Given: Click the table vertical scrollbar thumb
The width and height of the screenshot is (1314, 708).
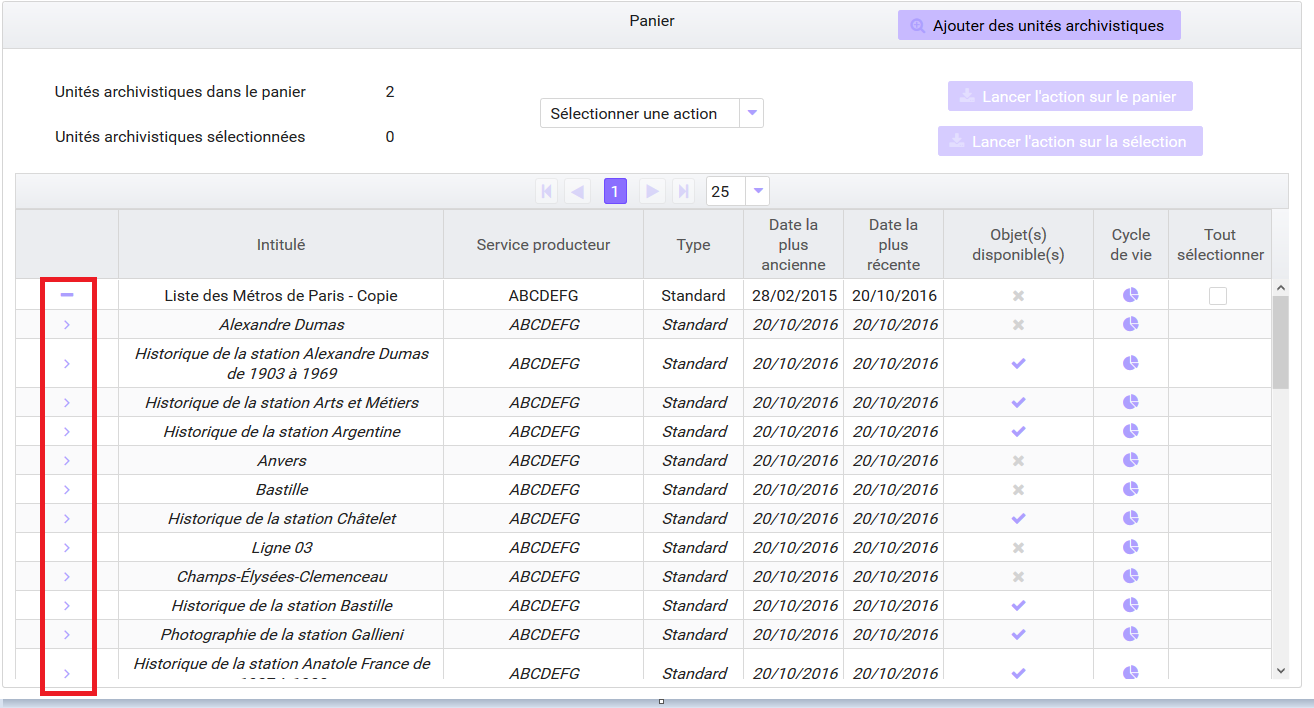Looking at the screenshot, I should click(1280, 341).
